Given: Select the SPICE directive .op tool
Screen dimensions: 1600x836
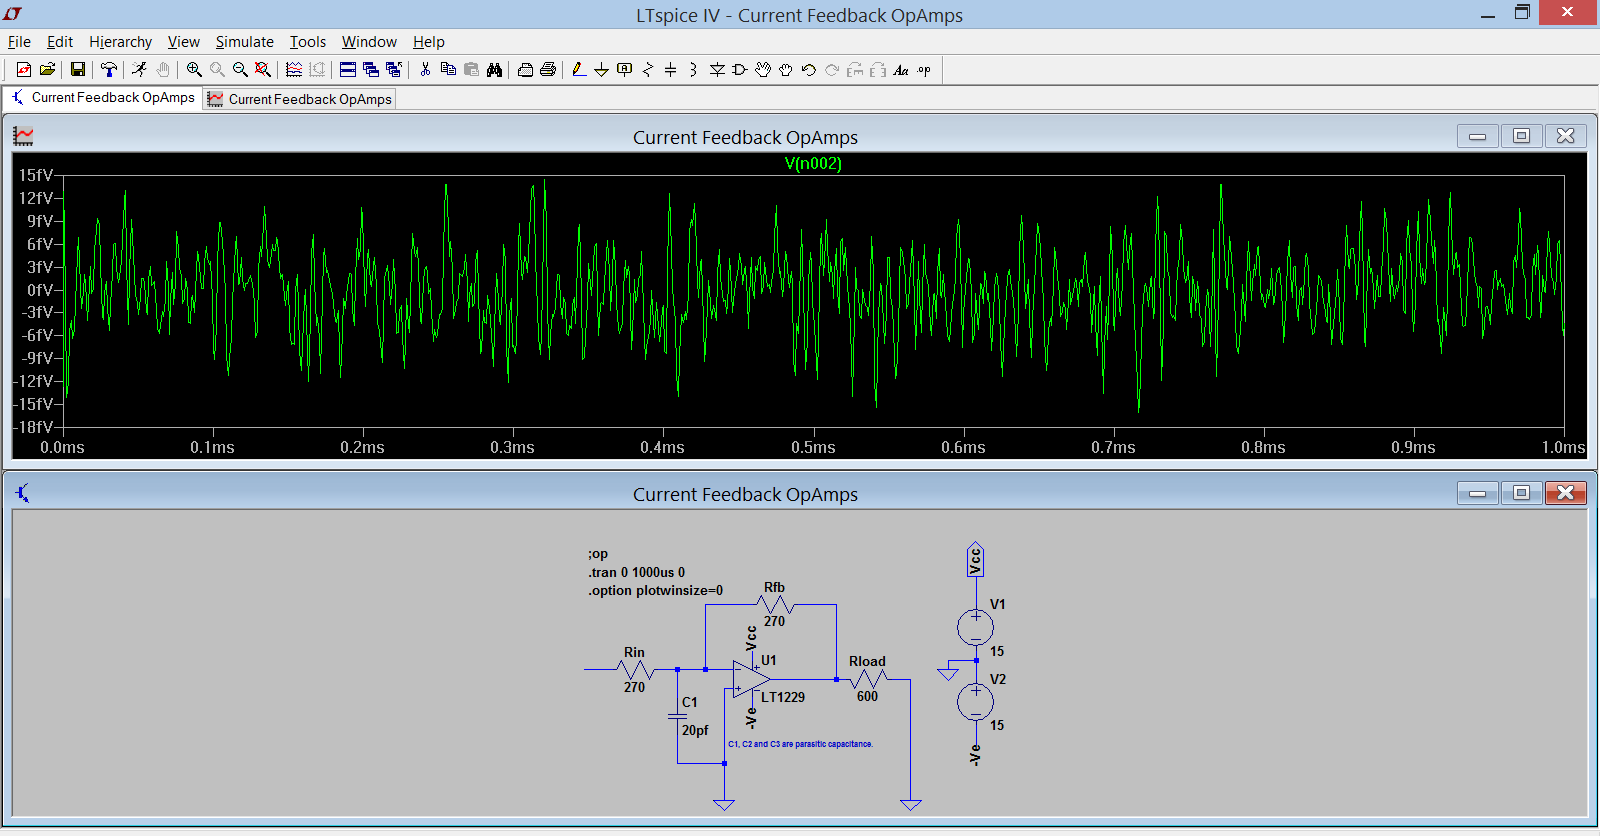Looking at the screenshot, I should tap(925, 70).
